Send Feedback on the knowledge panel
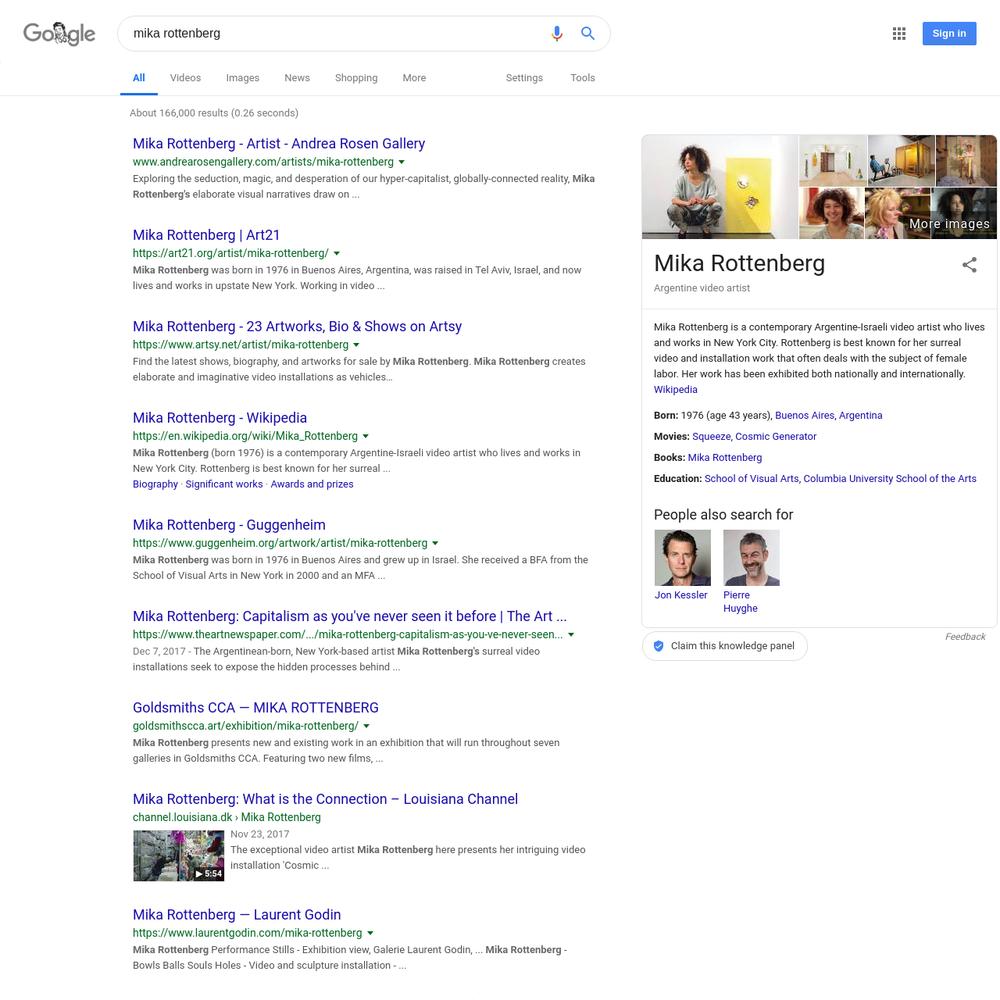The width and height of the screenshot is (1000, 1000). click(x=965, y=636)
